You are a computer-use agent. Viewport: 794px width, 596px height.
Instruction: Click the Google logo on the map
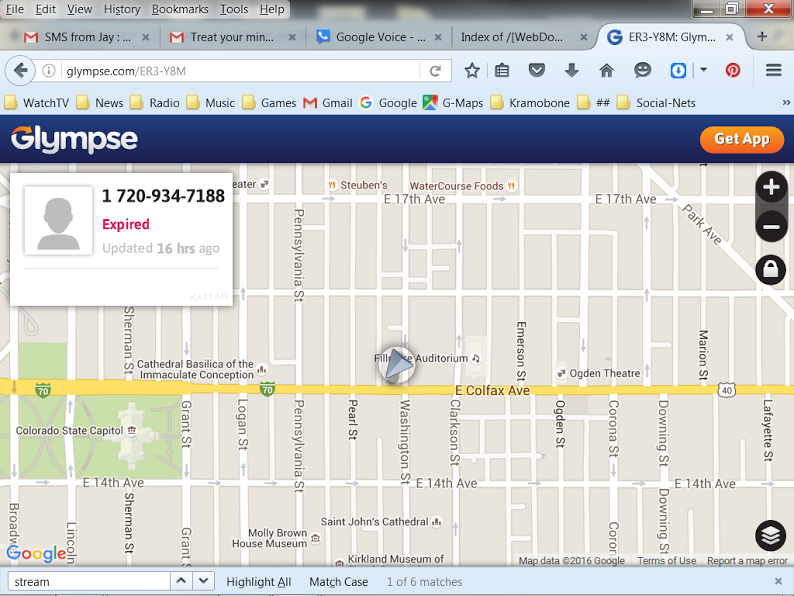click(36, 553)
